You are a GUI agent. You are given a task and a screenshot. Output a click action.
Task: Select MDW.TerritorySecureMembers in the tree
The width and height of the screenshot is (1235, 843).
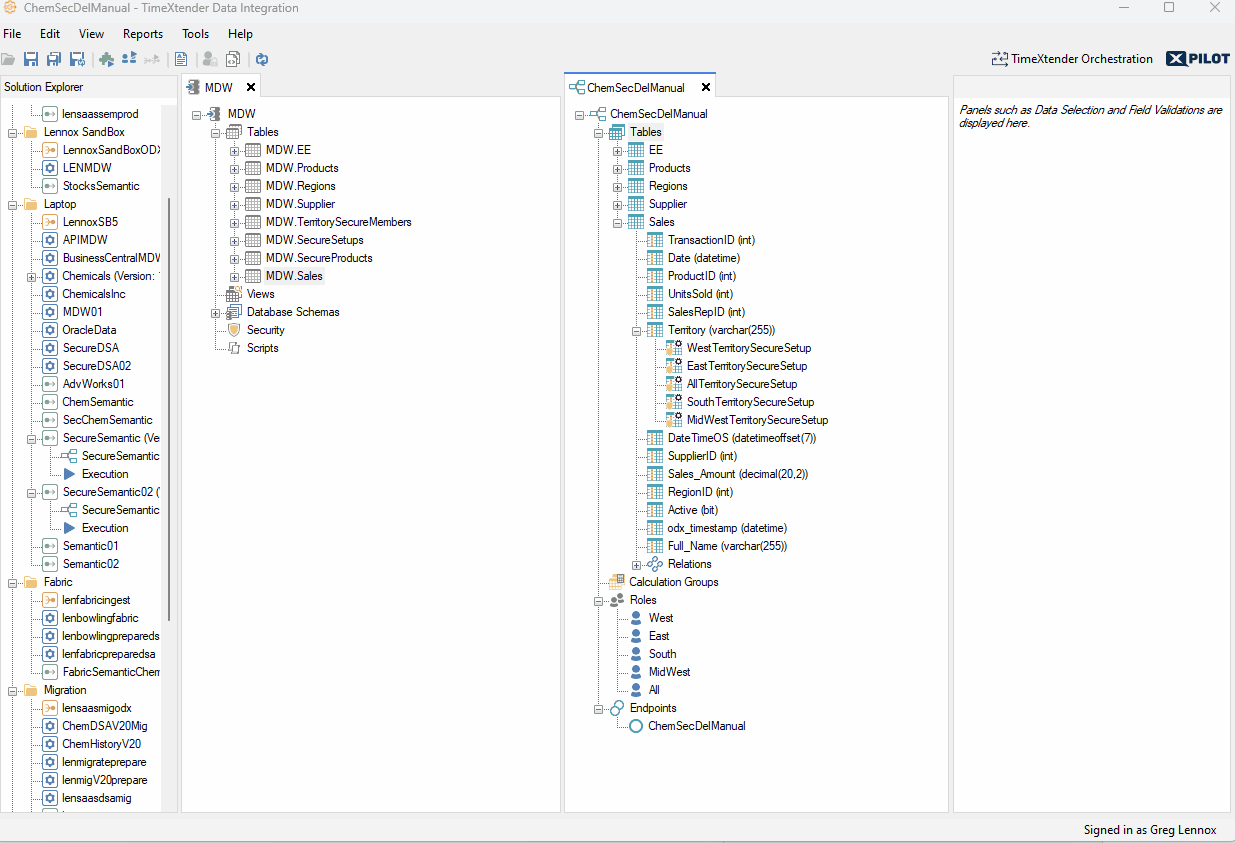point(338,222)
